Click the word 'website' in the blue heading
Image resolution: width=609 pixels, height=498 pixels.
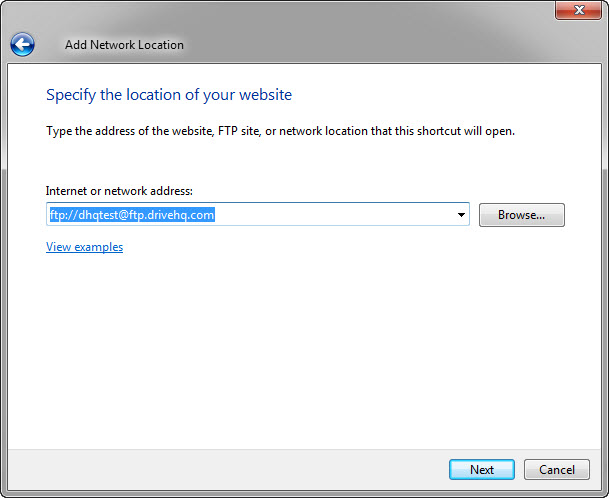pyautogui.click(x=266, y=95)
